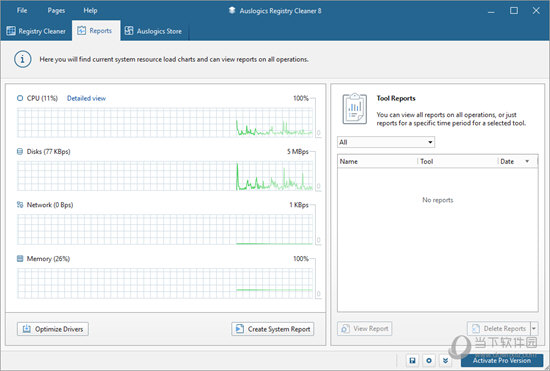Click the Tool Reports clipboard icon
Viewport: 550px width, 371px height.
click(x=355, y=109)
